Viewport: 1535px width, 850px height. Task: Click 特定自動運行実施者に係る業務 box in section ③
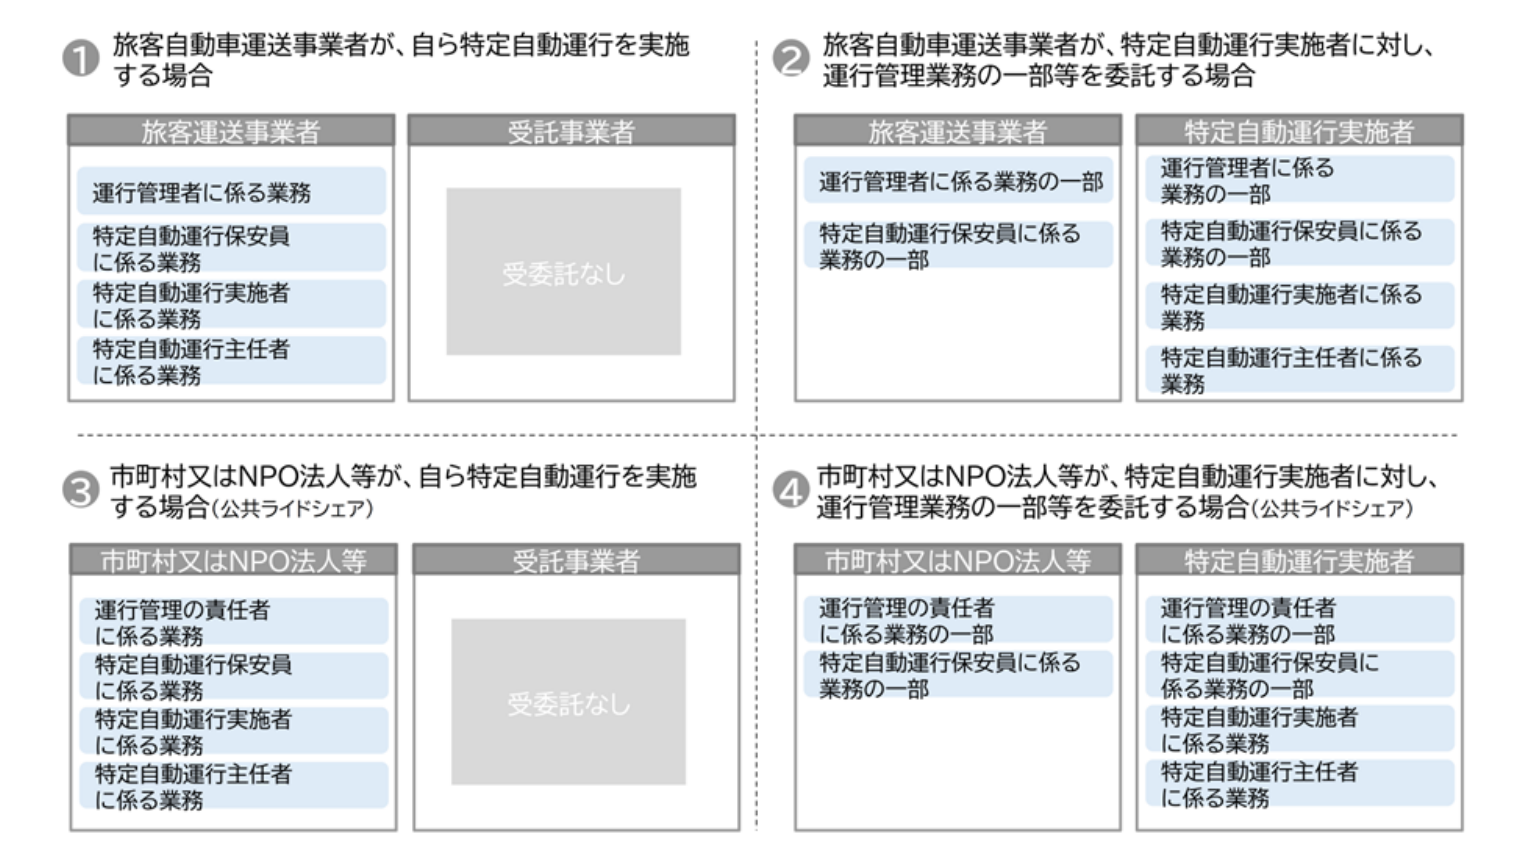point(234,731)
